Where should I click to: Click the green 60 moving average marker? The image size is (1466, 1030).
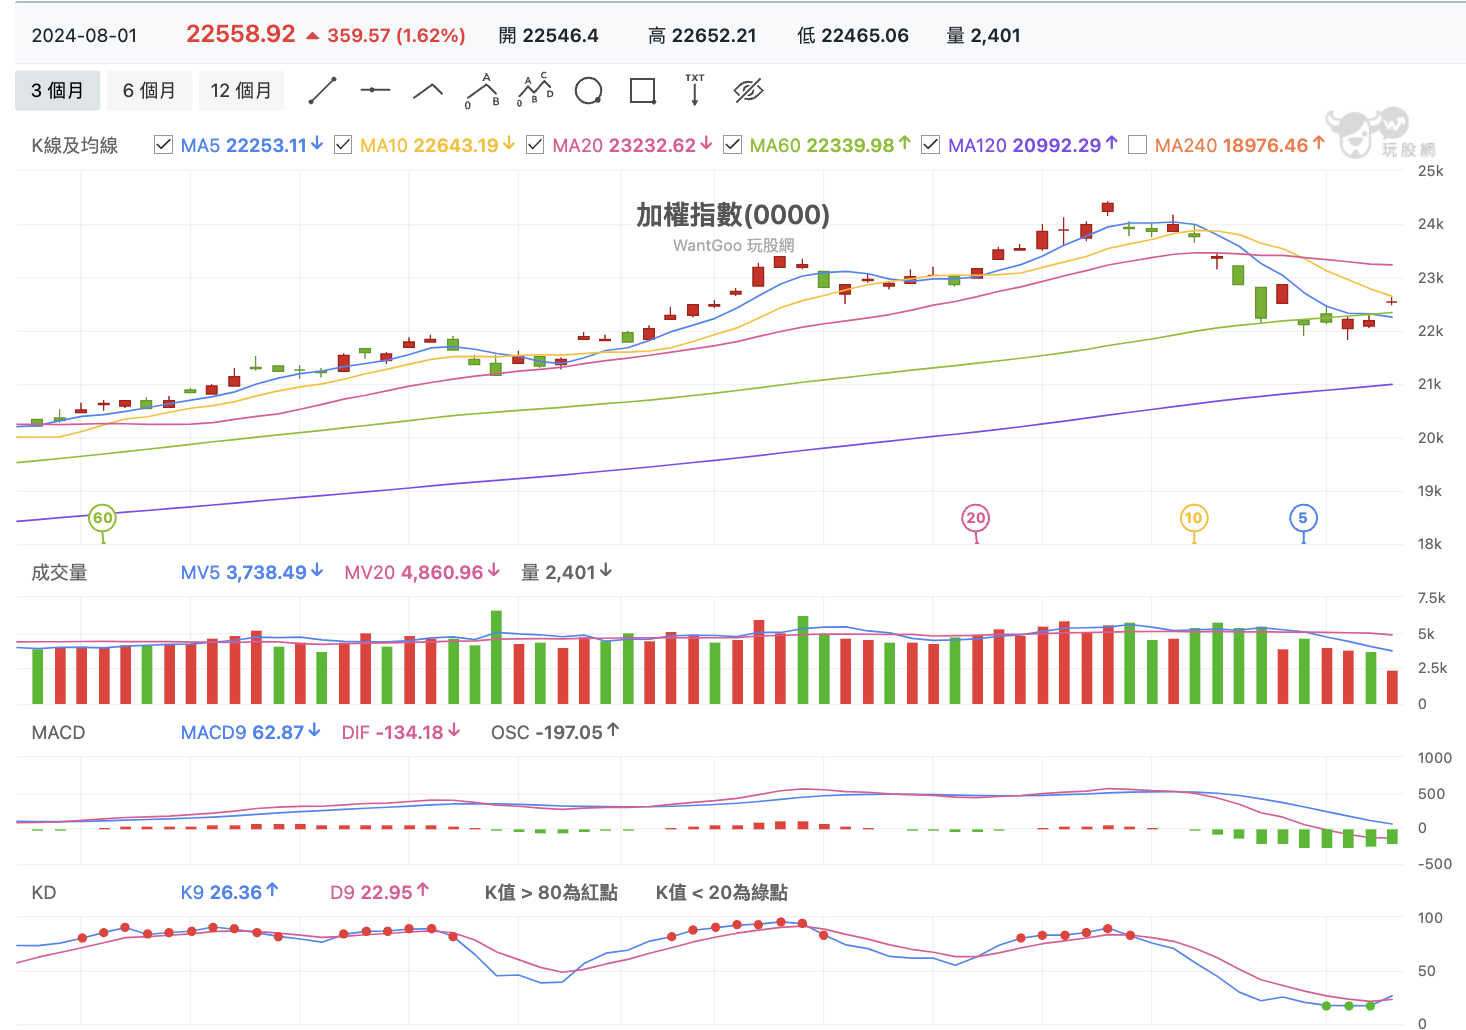(x=102, y=518)
